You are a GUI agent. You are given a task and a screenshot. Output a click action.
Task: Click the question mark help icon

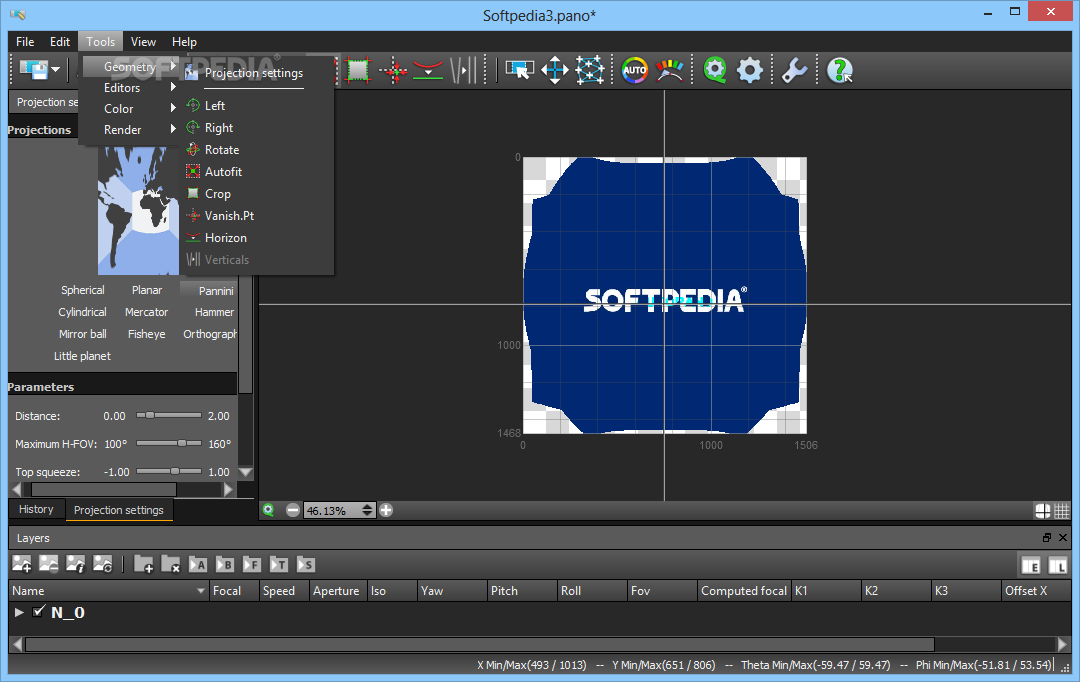tap(840, 70)
